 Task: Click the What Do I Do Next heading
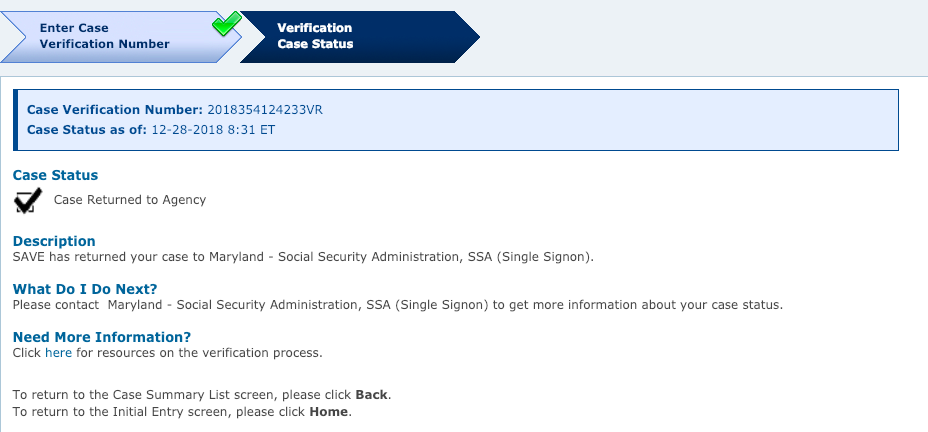click(x=85, y=289)
